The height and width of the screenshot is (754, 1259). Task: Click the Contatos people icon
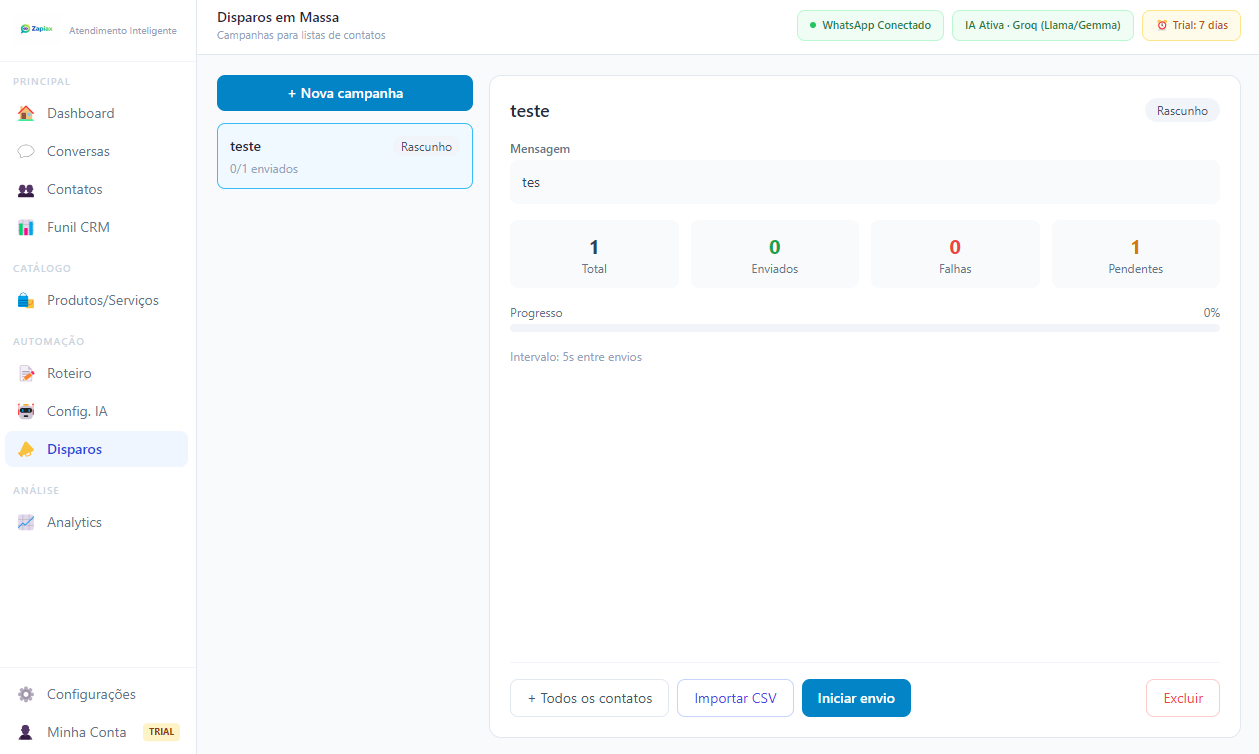(26, 190)
